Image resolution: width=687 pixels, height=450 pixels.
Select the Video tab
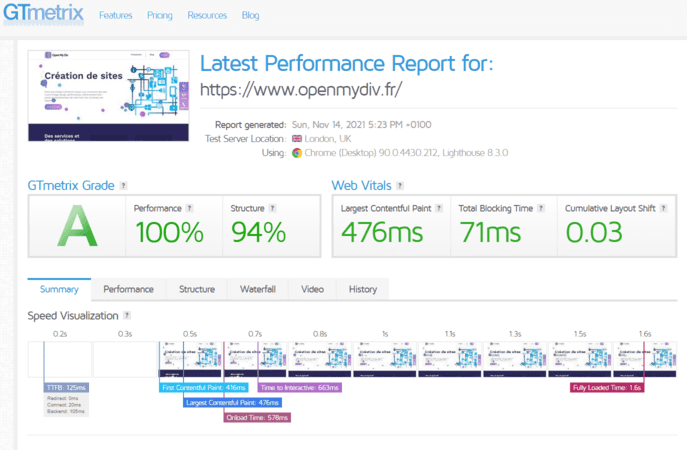coord(312,289)
